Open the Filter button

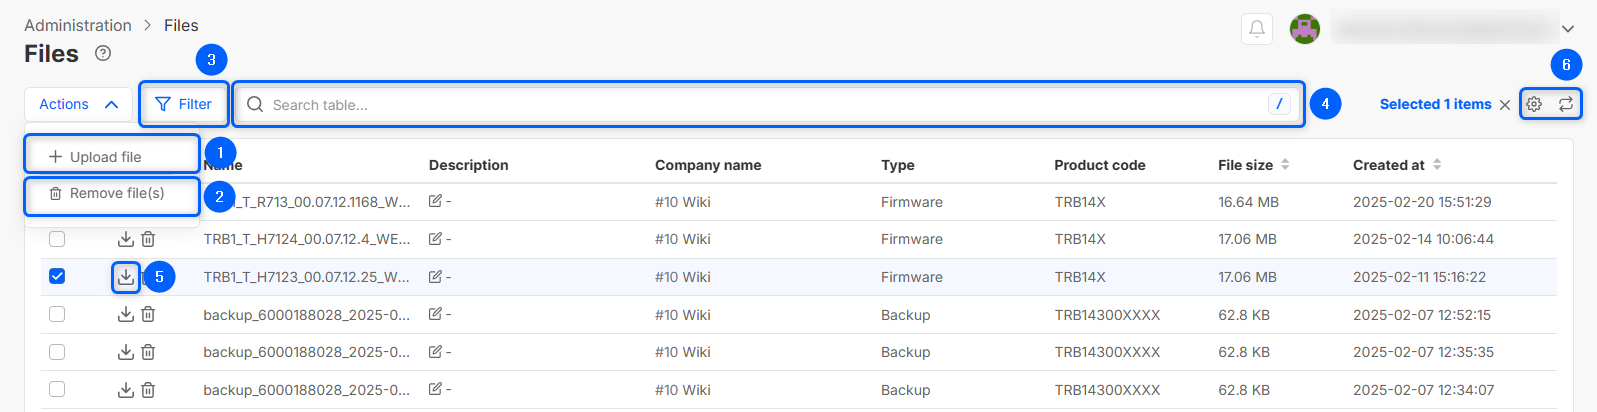pos(184,104)
